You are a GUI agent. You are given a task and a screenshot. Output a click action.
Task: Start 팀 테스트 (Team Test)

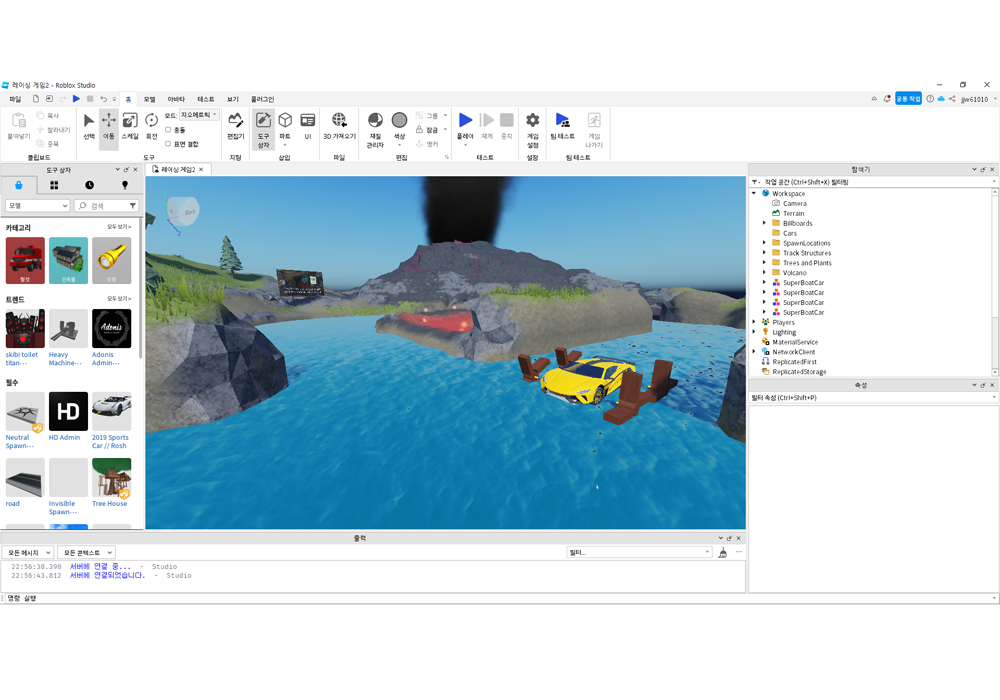click(562, 126)
